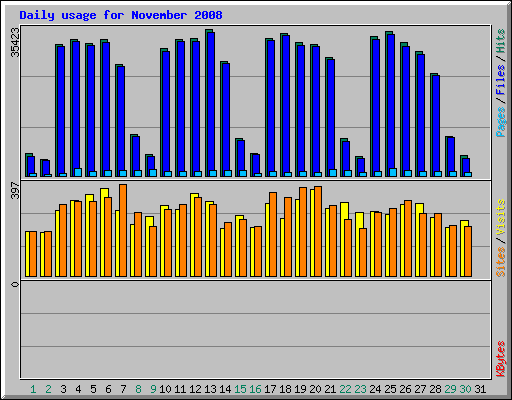Viewport: 512px width, 400px height.
Task: Click day label 15 on x-axis
Action: point(240,389)
